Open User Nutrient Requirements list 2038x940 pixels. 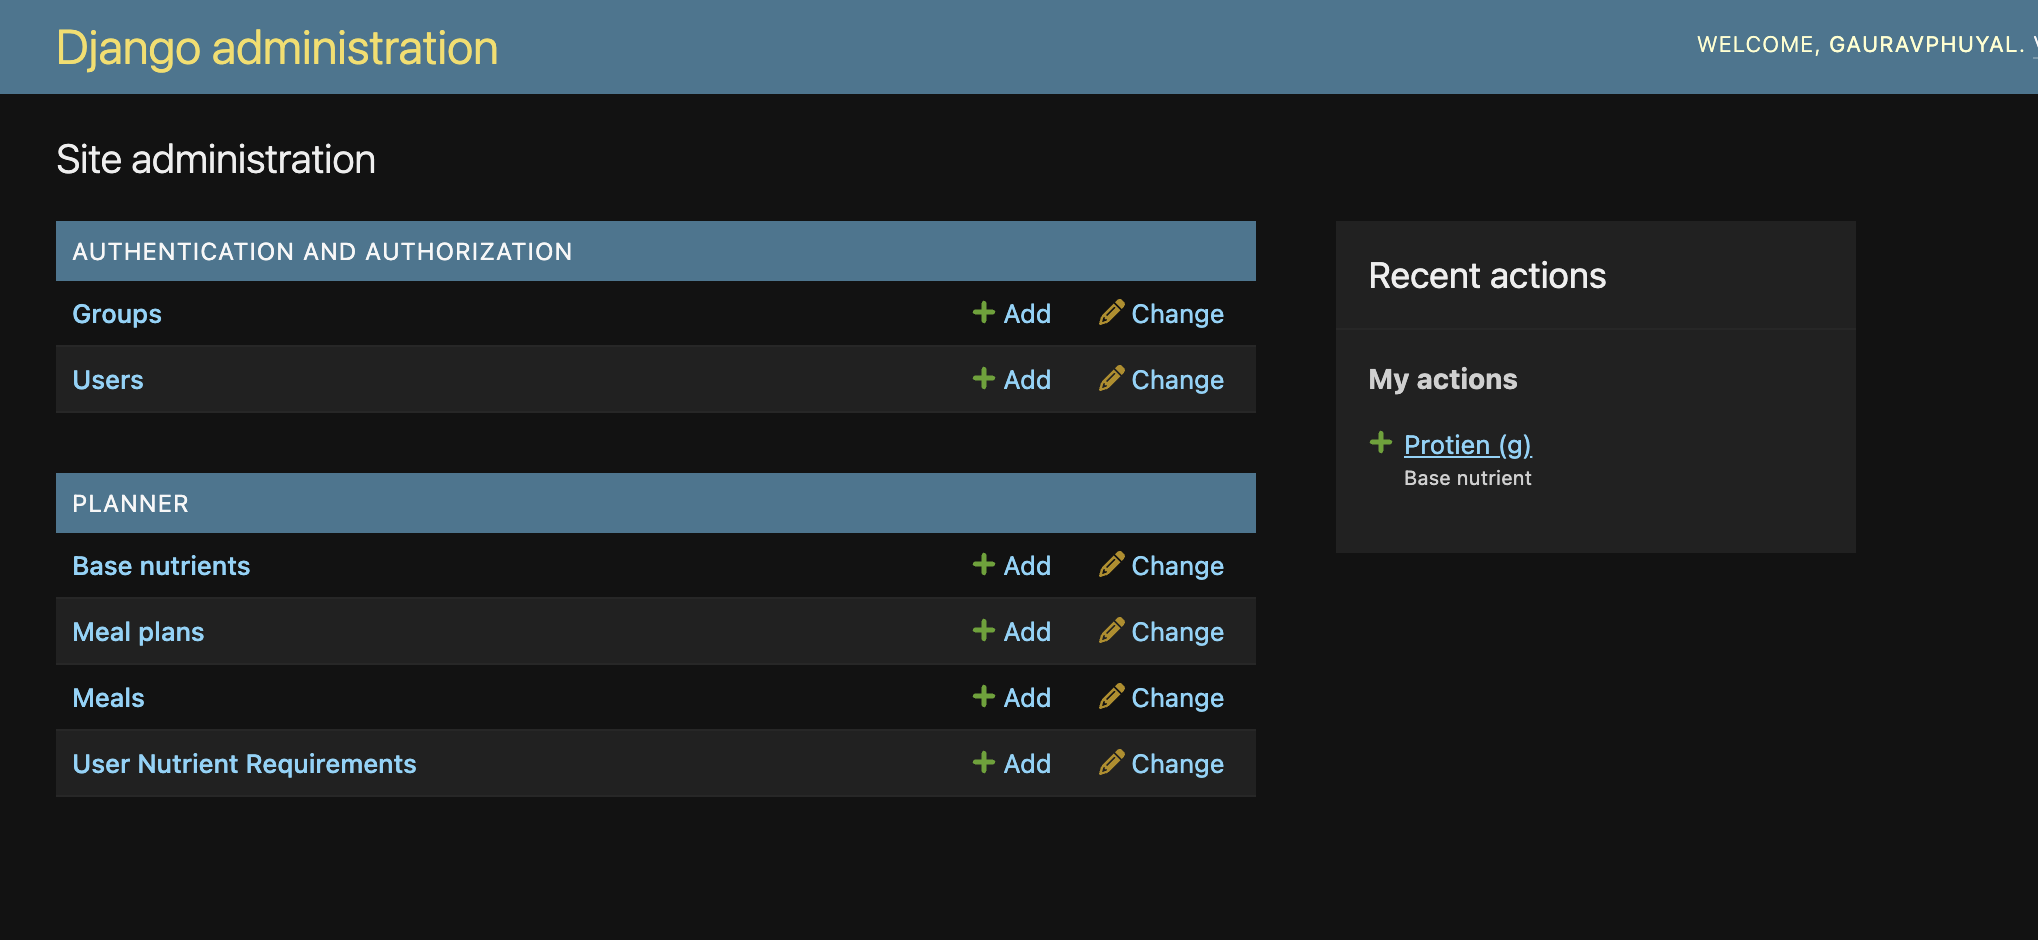244,764
